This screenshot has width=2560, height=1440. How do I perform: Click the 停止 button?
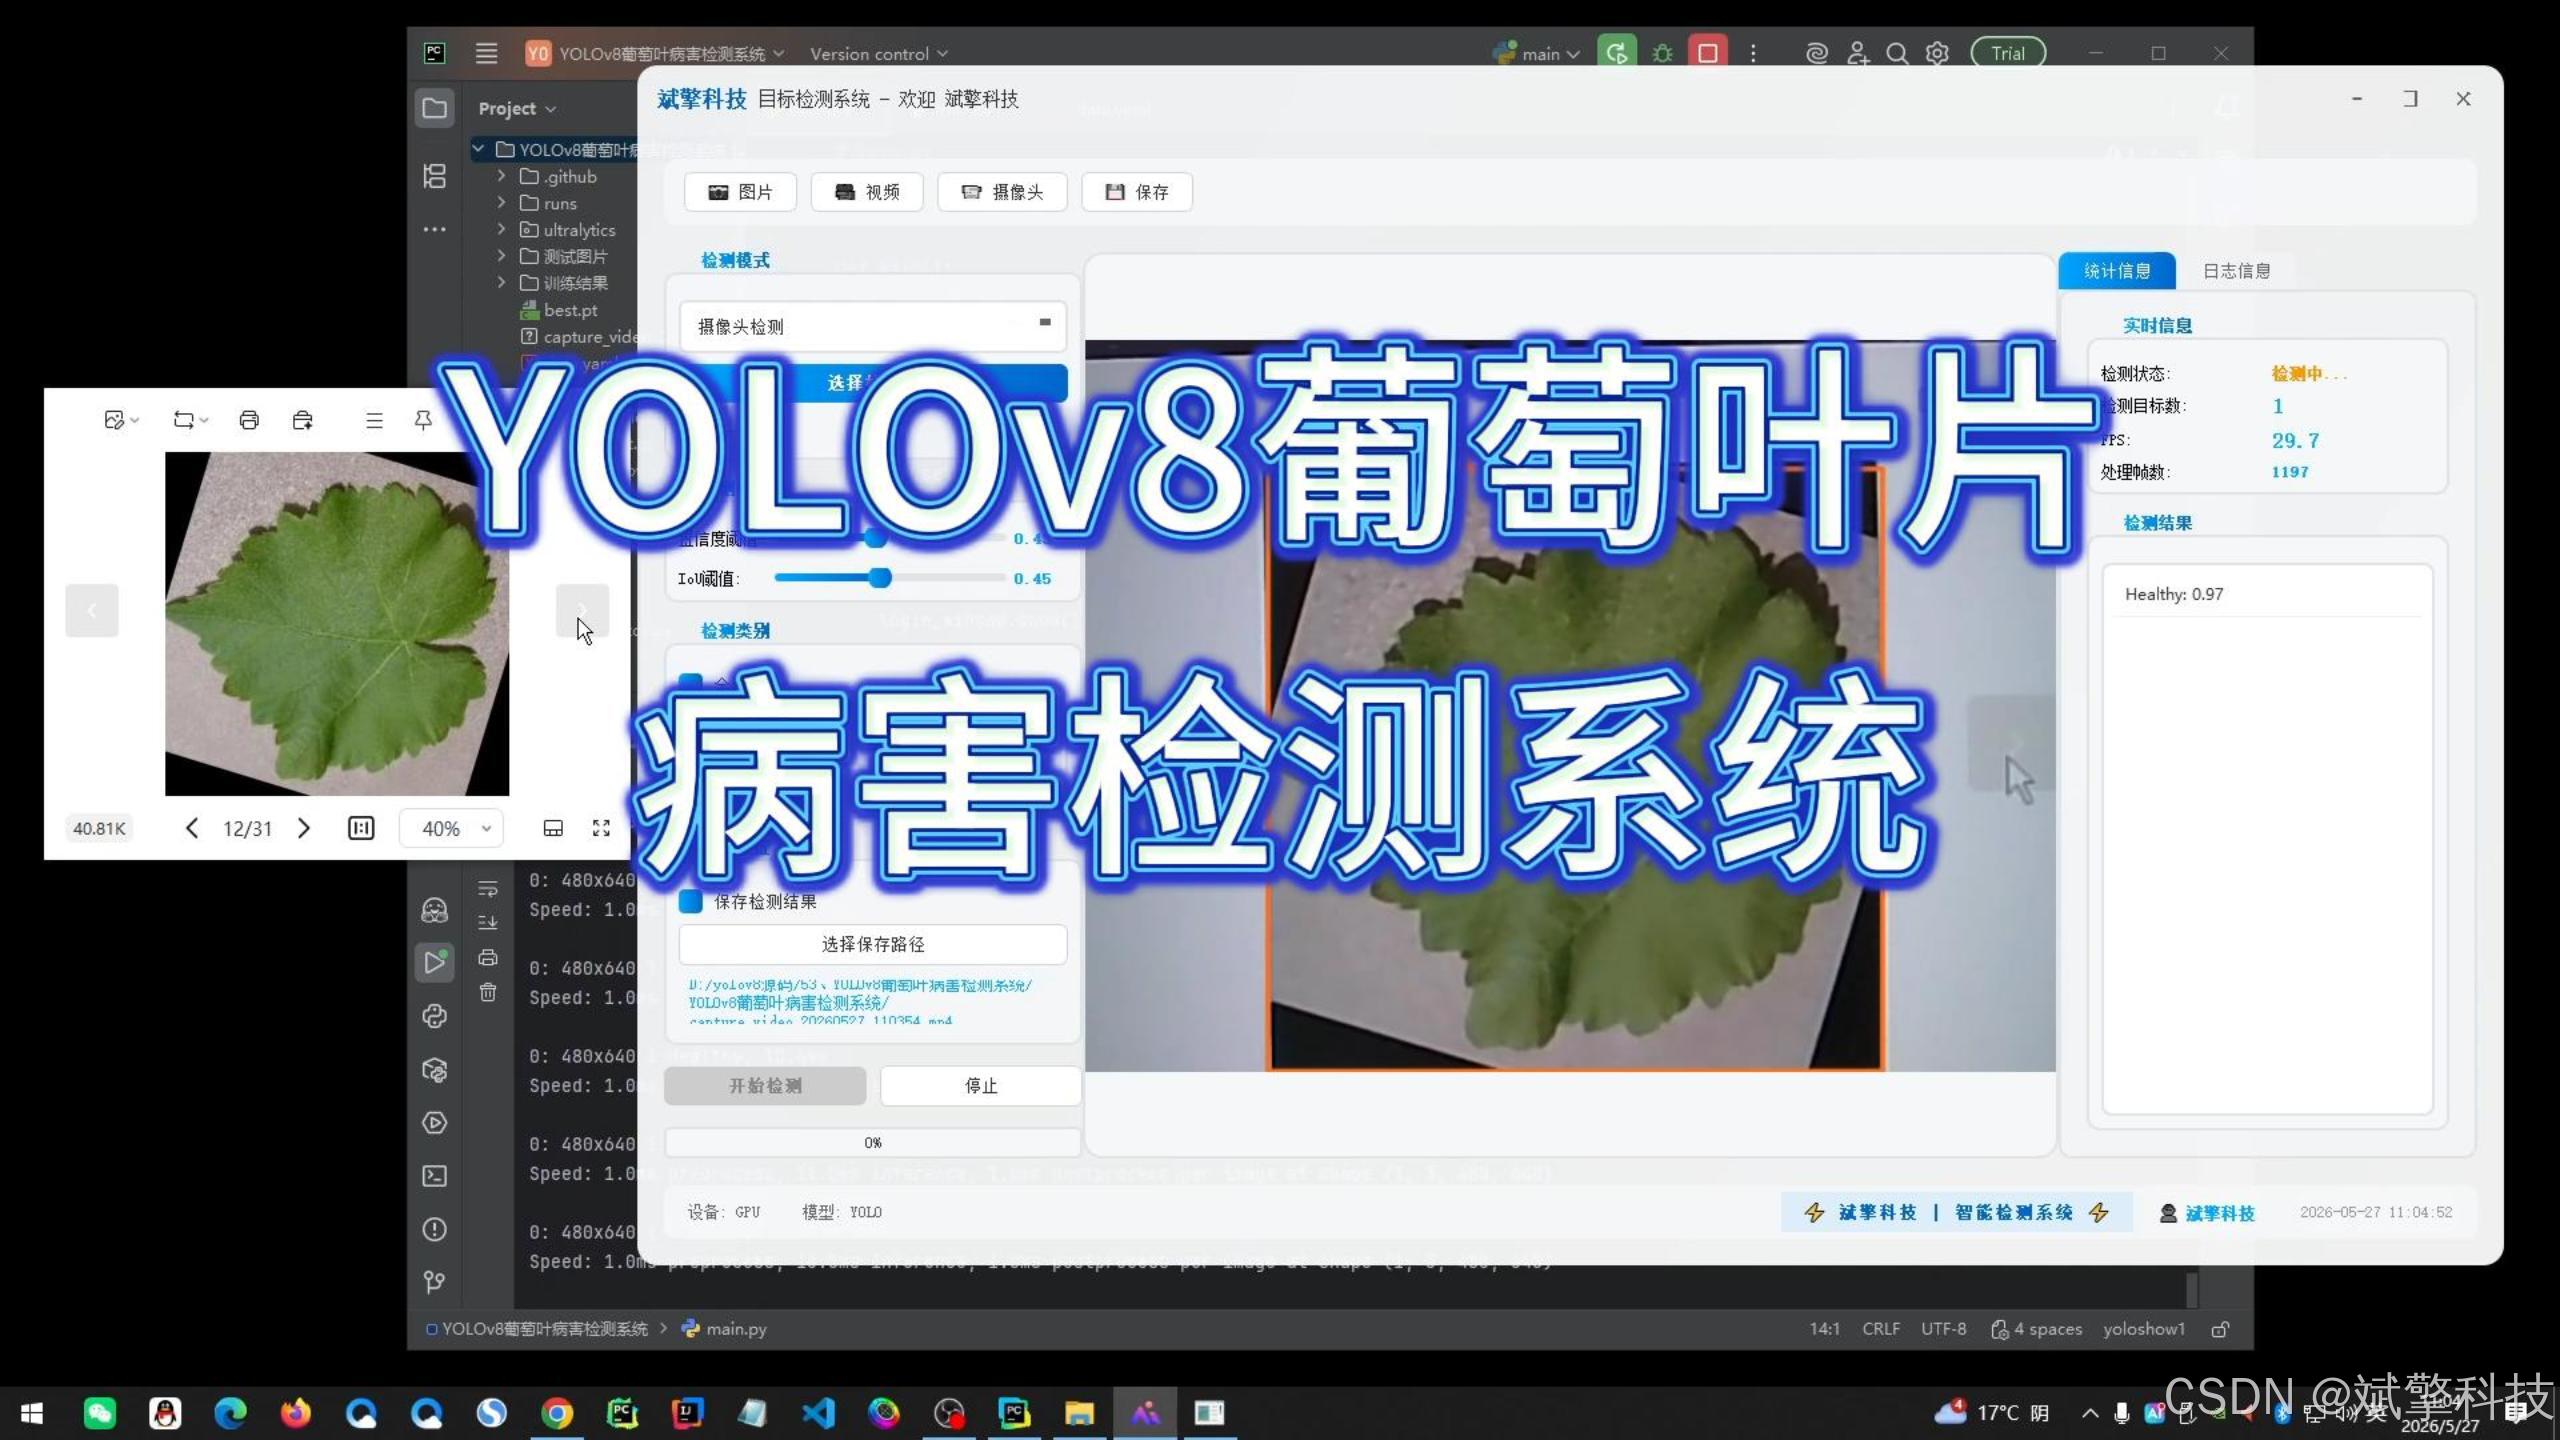[x=980, y=1085]
